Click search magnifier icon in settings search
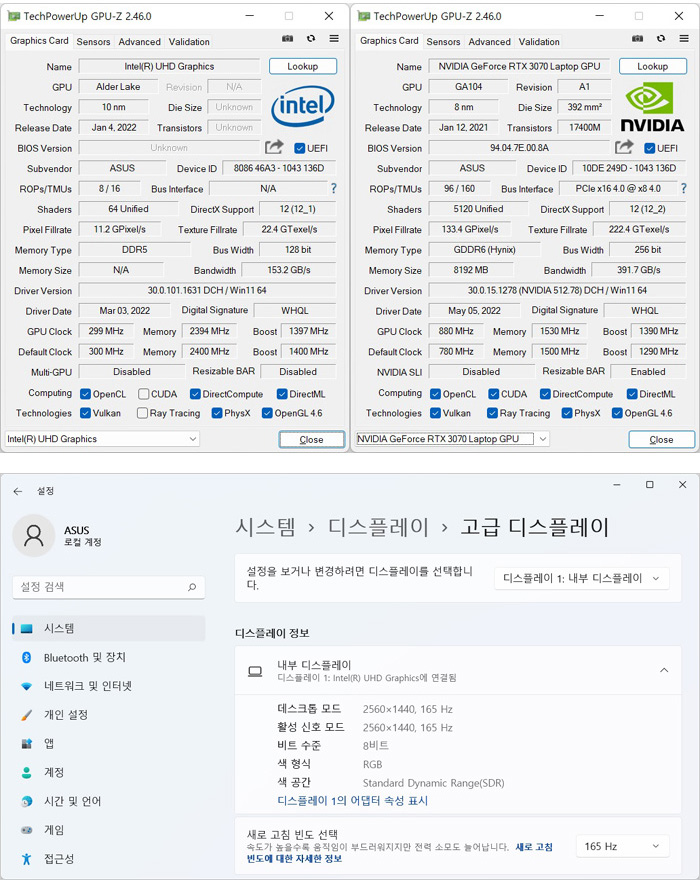The height and width of the screenshot is (884, 700). [192, 587]
